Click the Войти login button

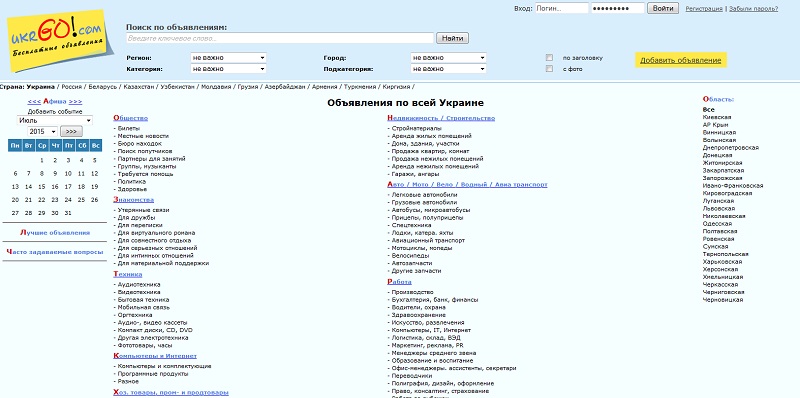click(663, 8)
